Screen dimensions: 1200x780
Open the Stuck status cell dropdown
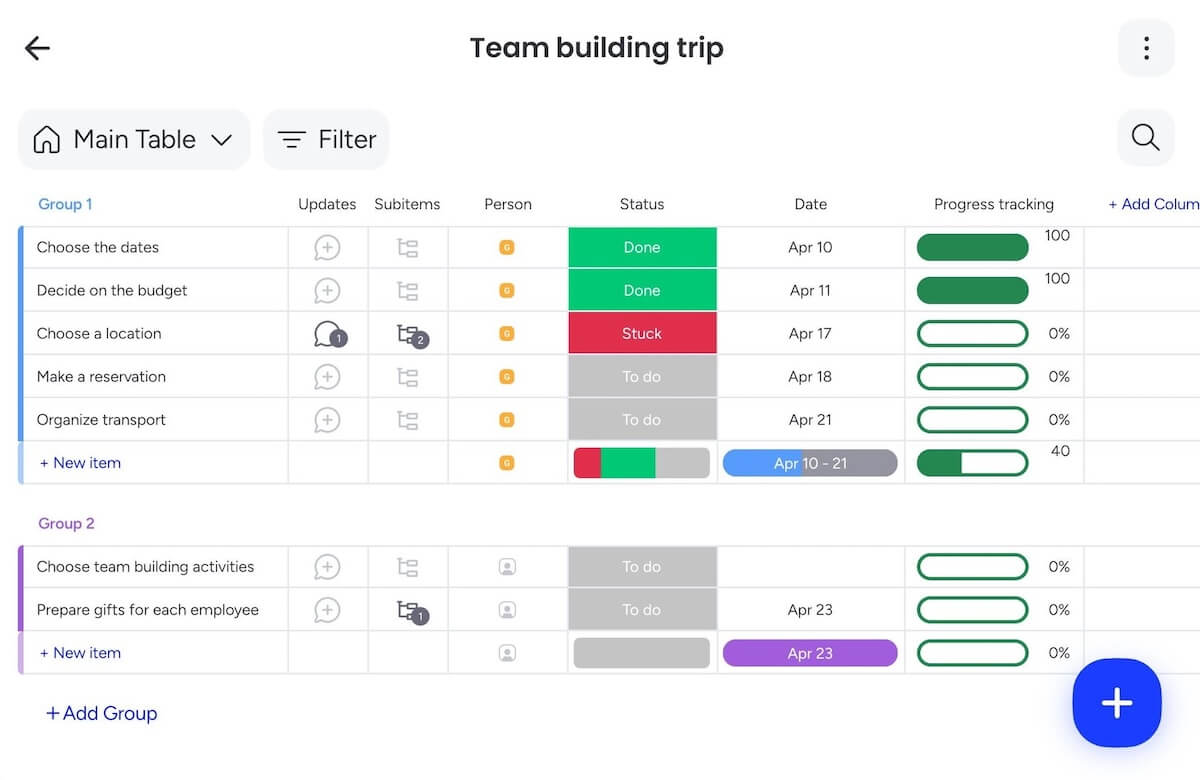point(642,334)
